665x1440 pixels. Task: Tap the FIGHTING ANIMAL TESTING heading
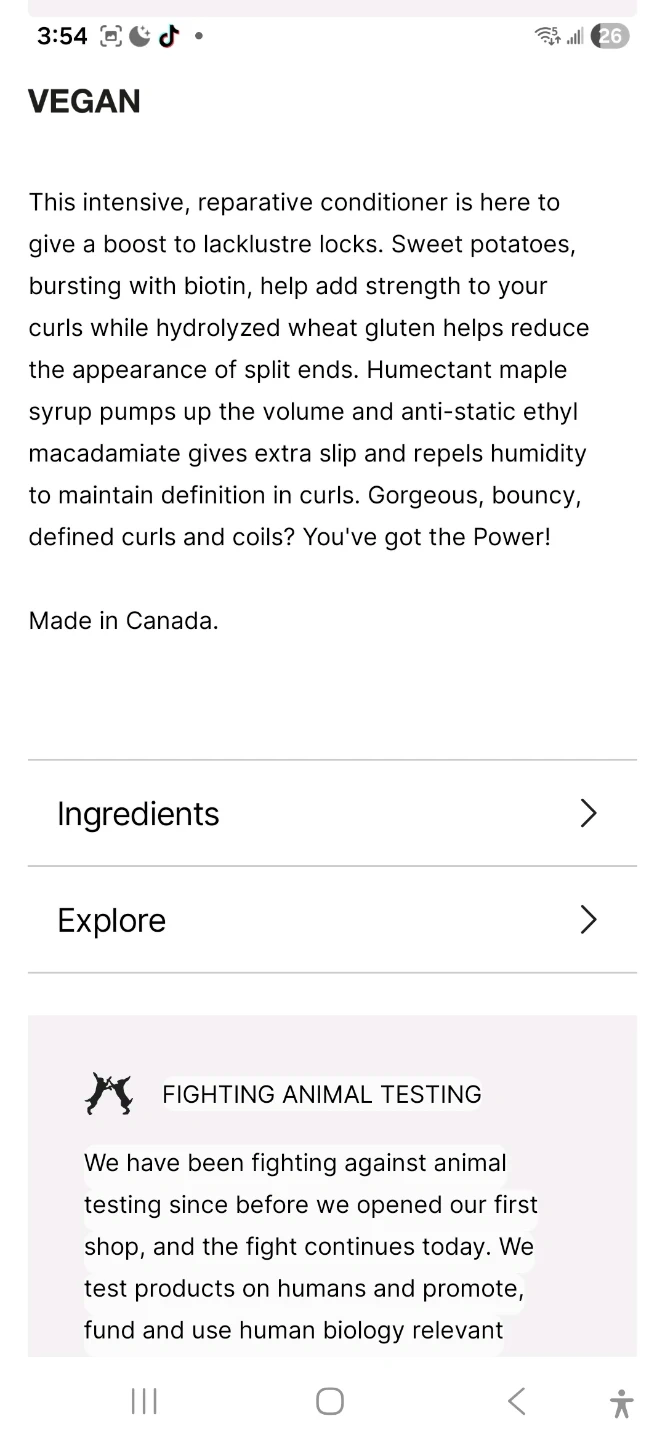click(321, 1094)
